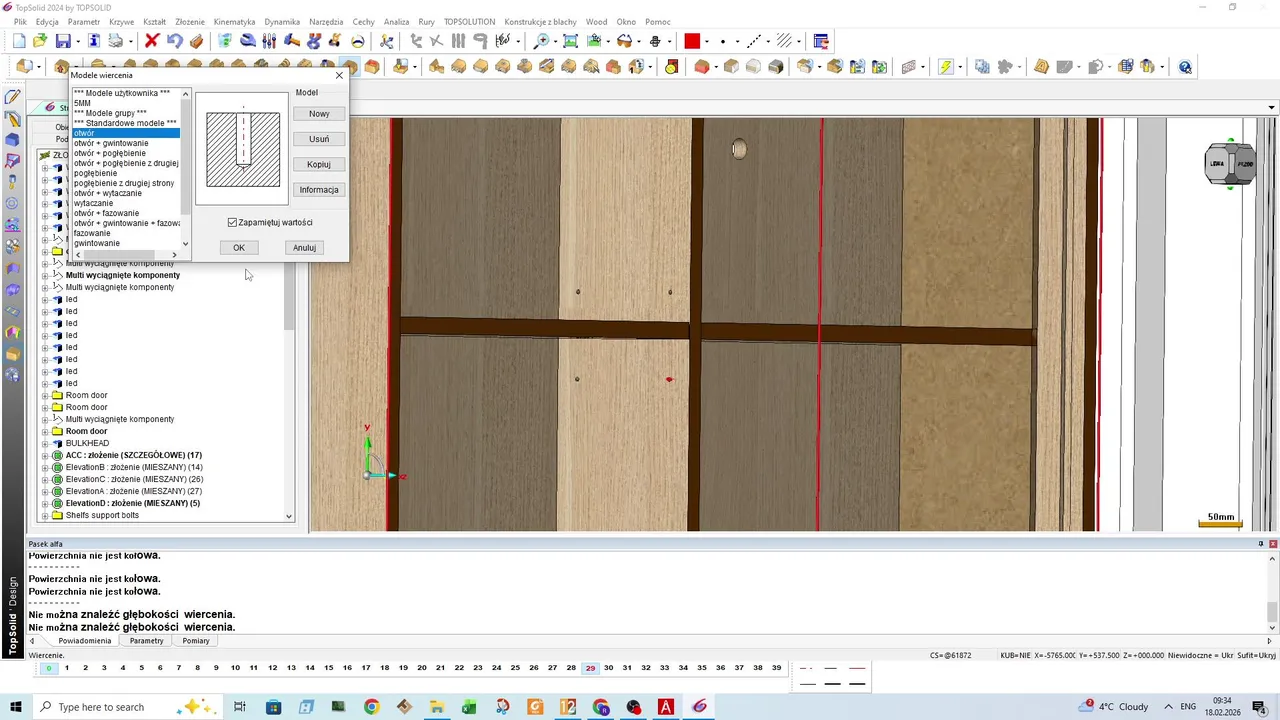Click the Undo arrow icon
1280x720 pixels.
point(175,41)
